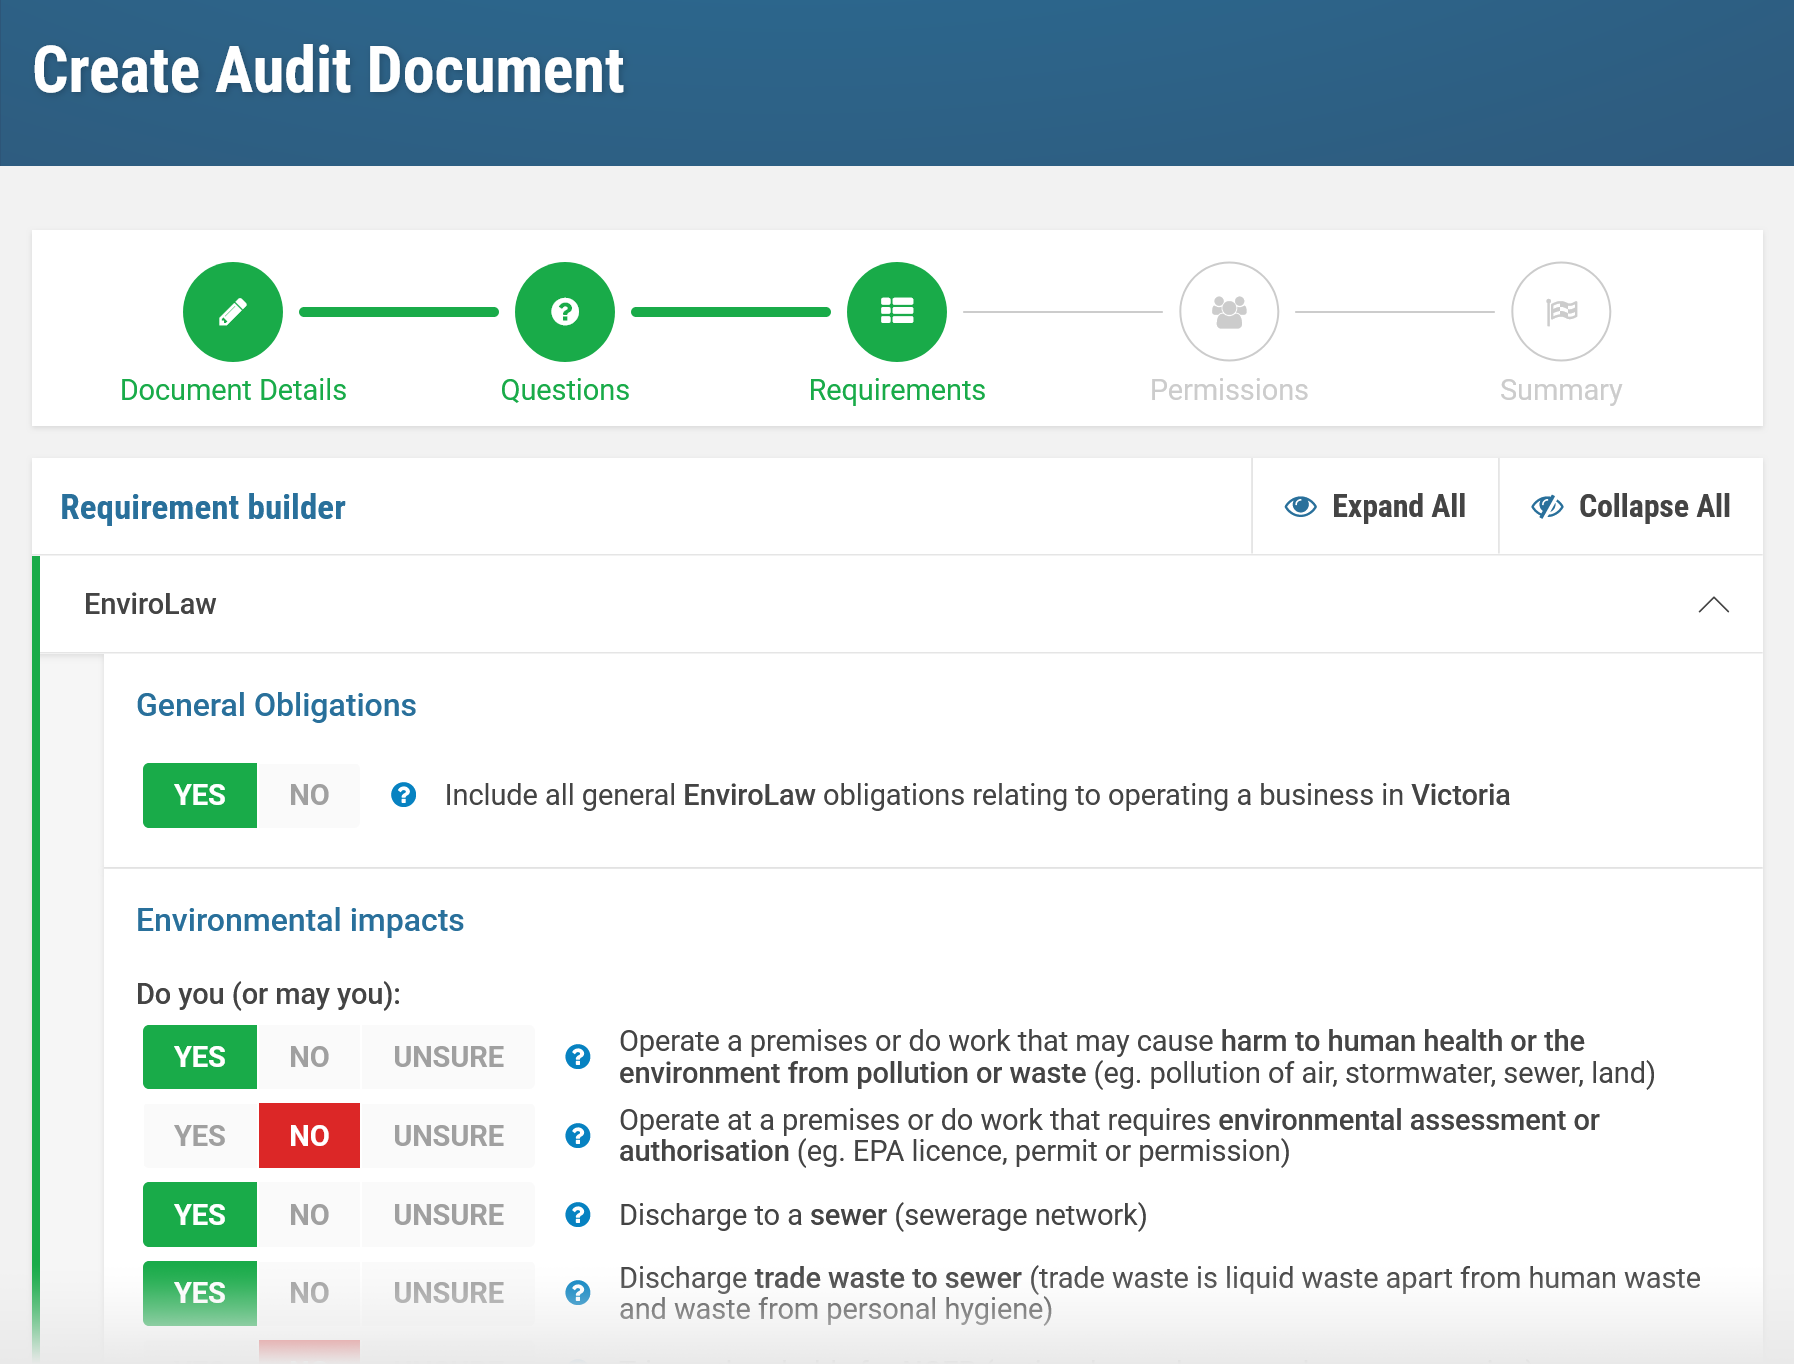Viewport: 1794px width, 1364px height.
Task: Open help for environmental assessment or authorisation question
Action: [578, 1136]
